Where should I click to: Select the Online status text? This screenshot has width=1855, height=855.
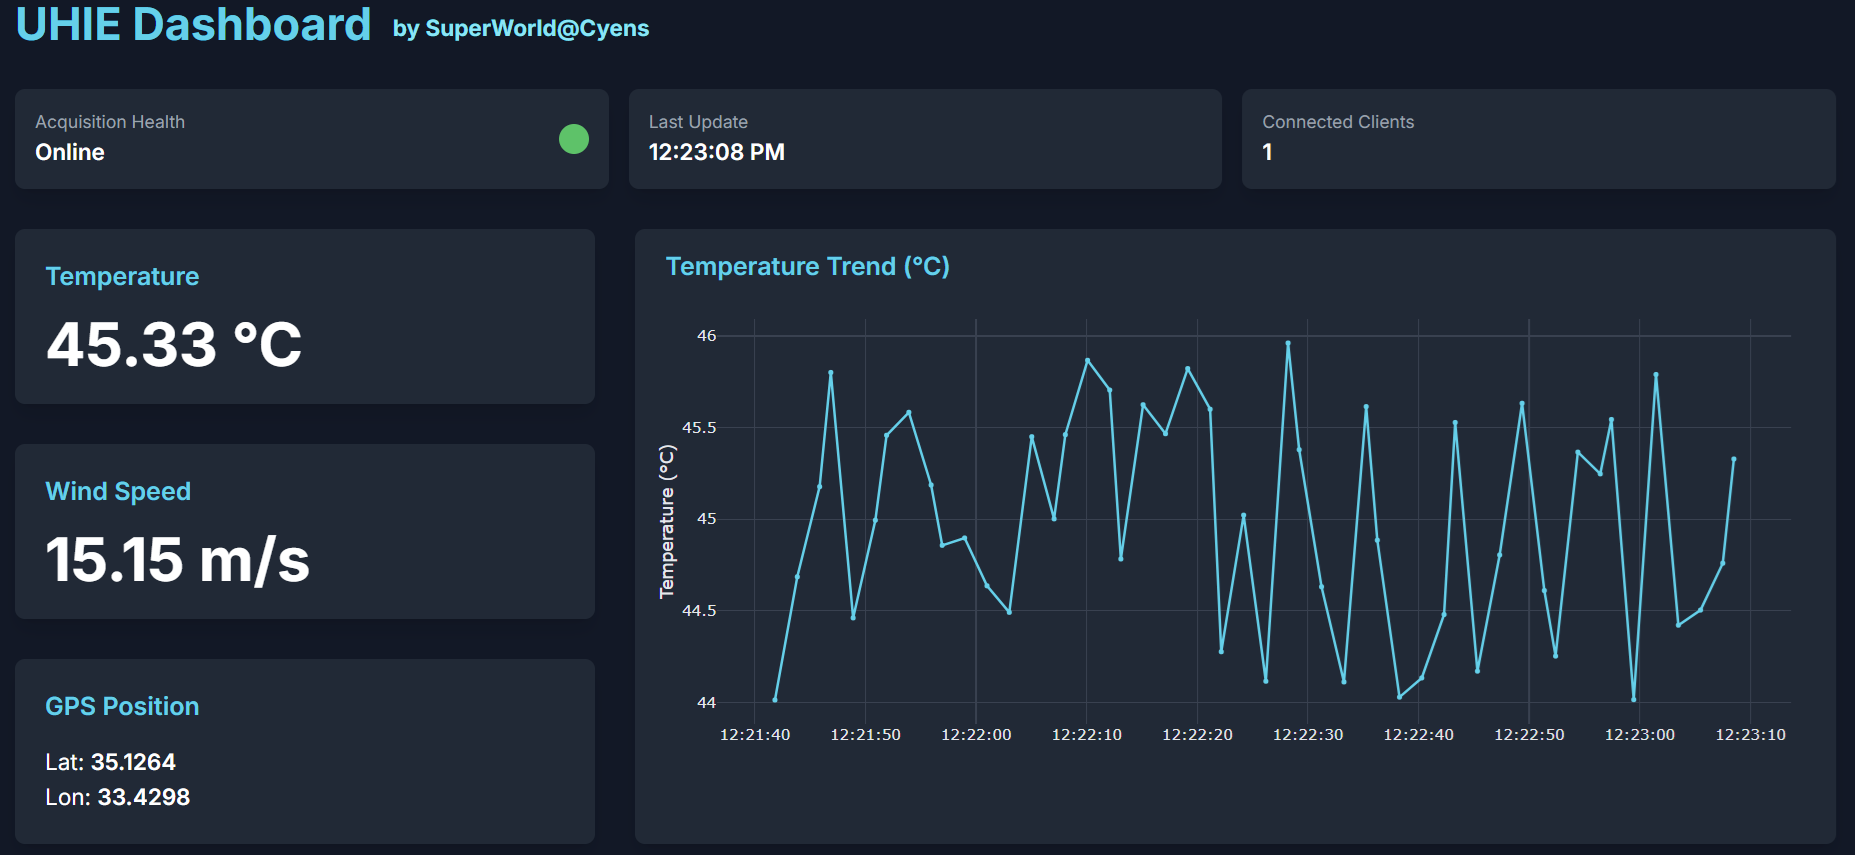coord(70,152)
